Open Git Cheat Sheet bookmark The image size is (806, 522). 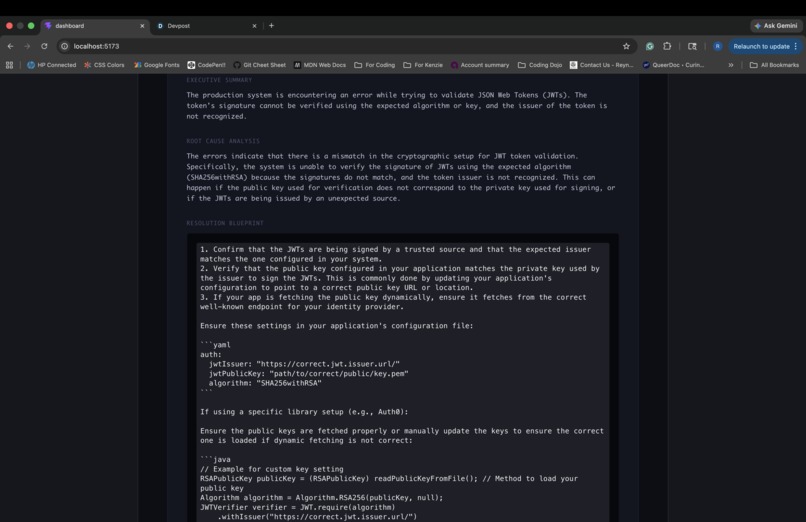(x=260, y=65)
